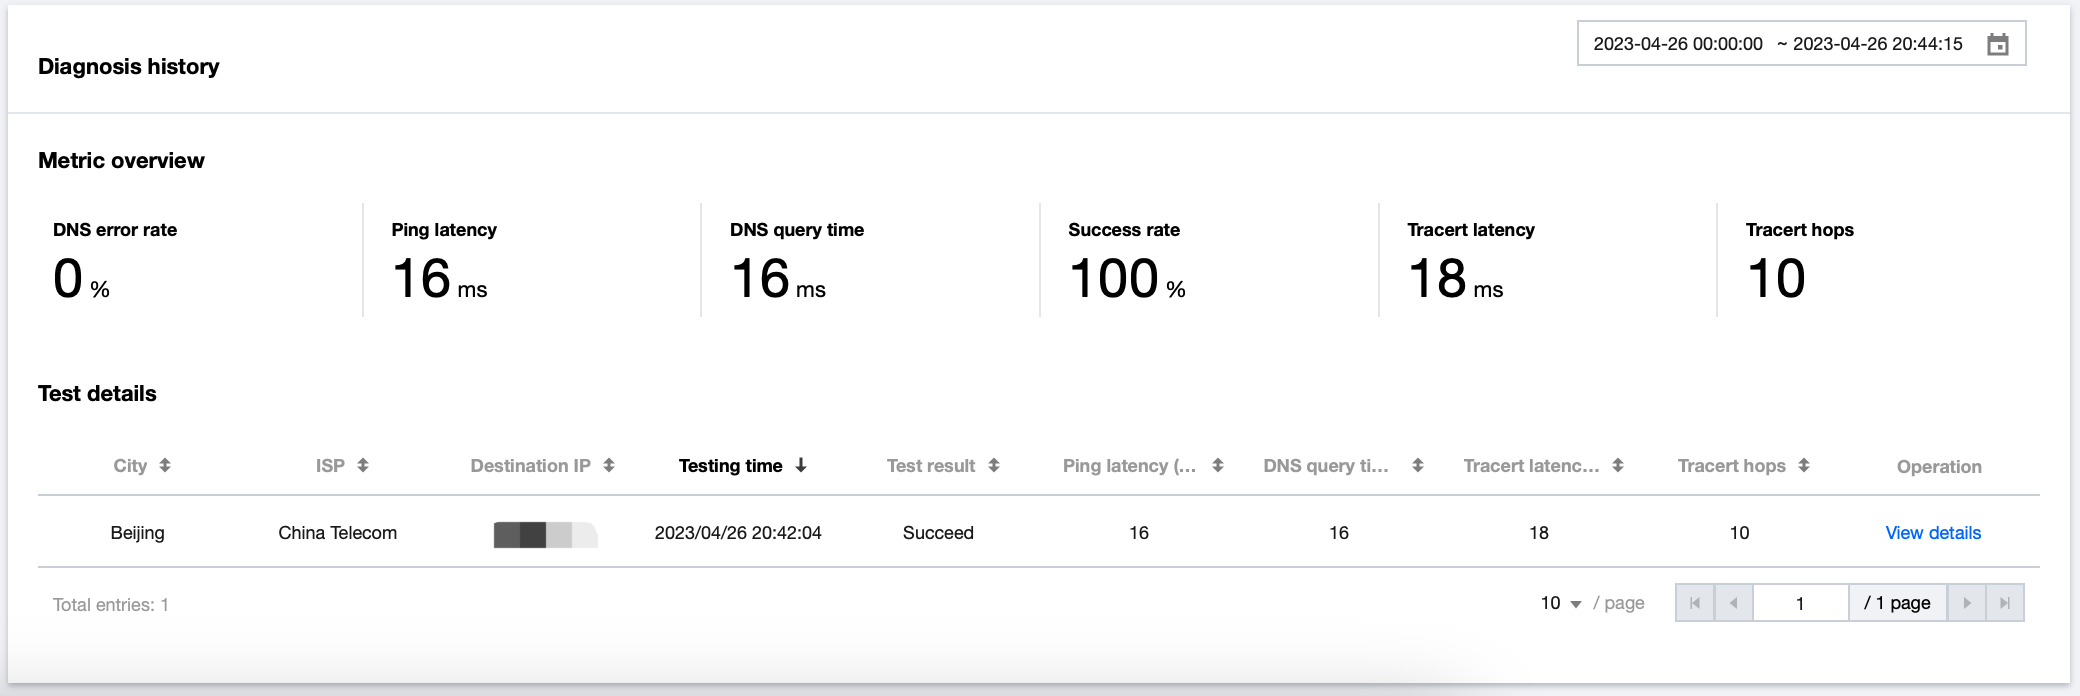
Task: Toggle Testing time sort direction arrow
Action: pos(801,465)
